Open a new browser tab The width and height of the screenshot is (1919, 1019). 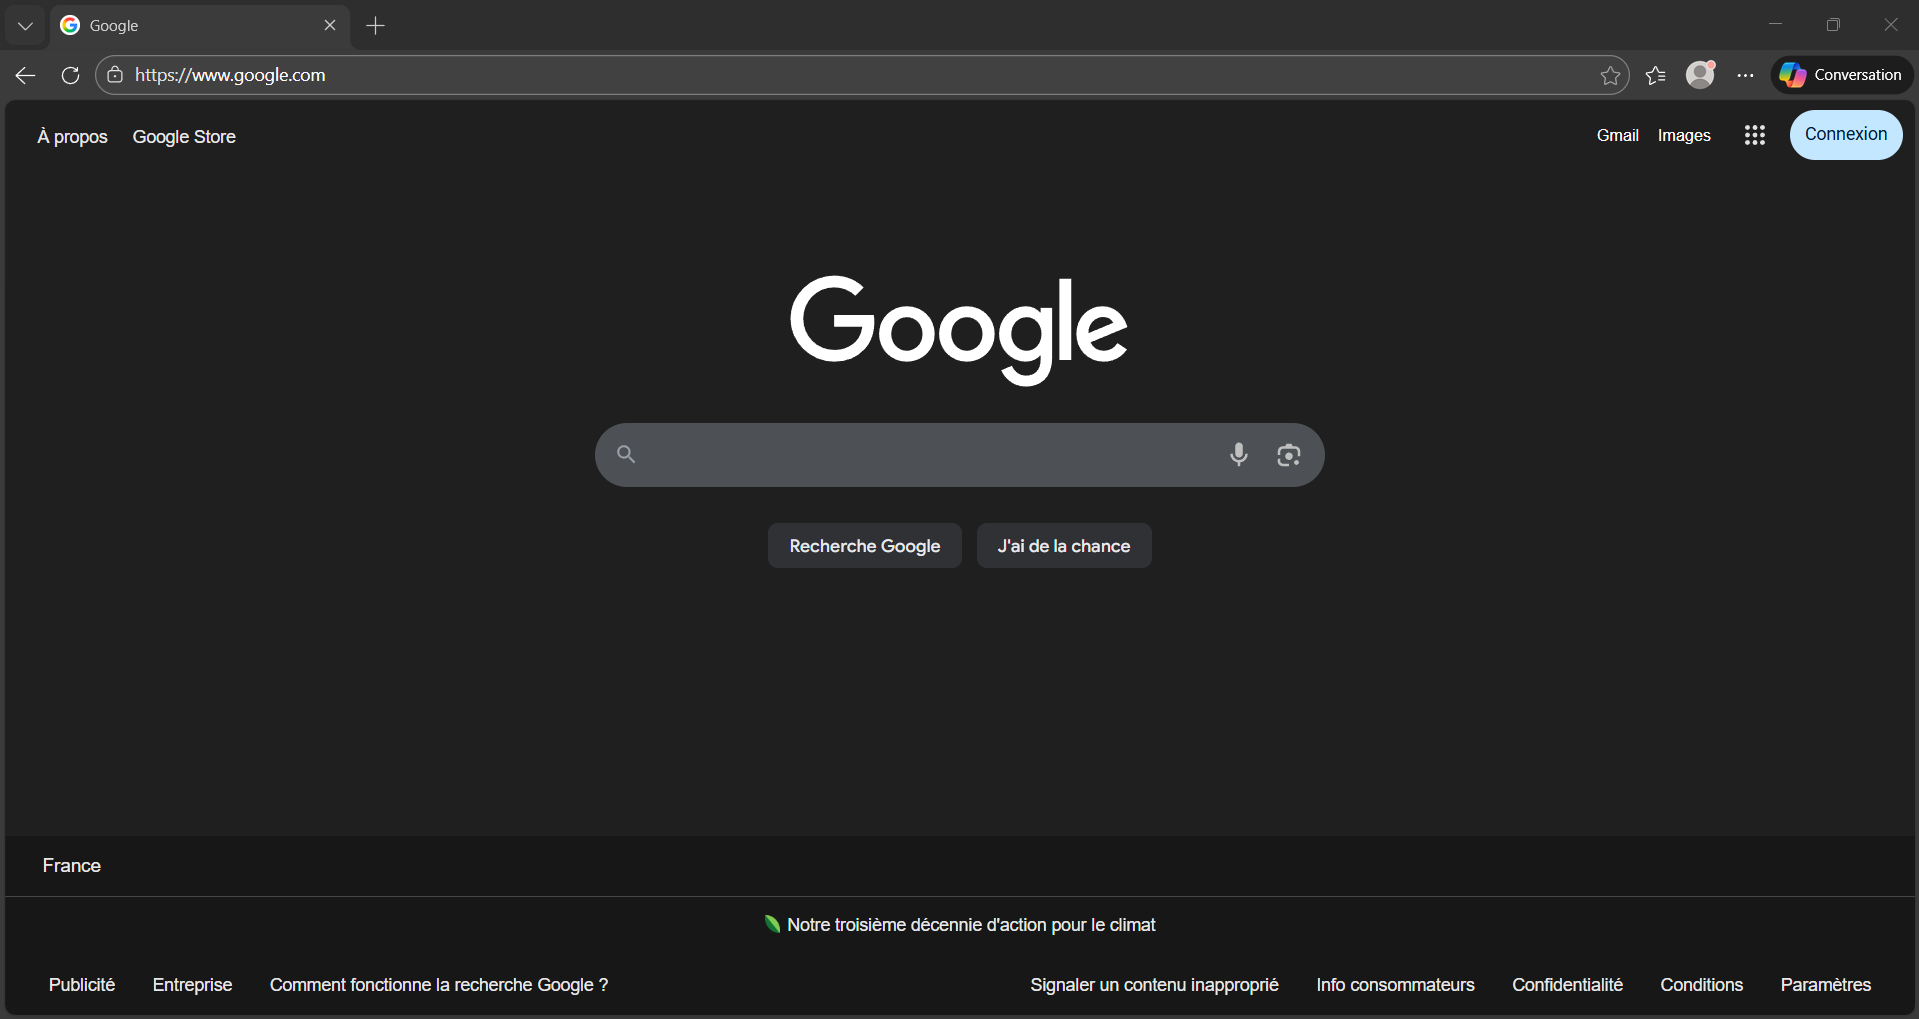tap(375, 25)
